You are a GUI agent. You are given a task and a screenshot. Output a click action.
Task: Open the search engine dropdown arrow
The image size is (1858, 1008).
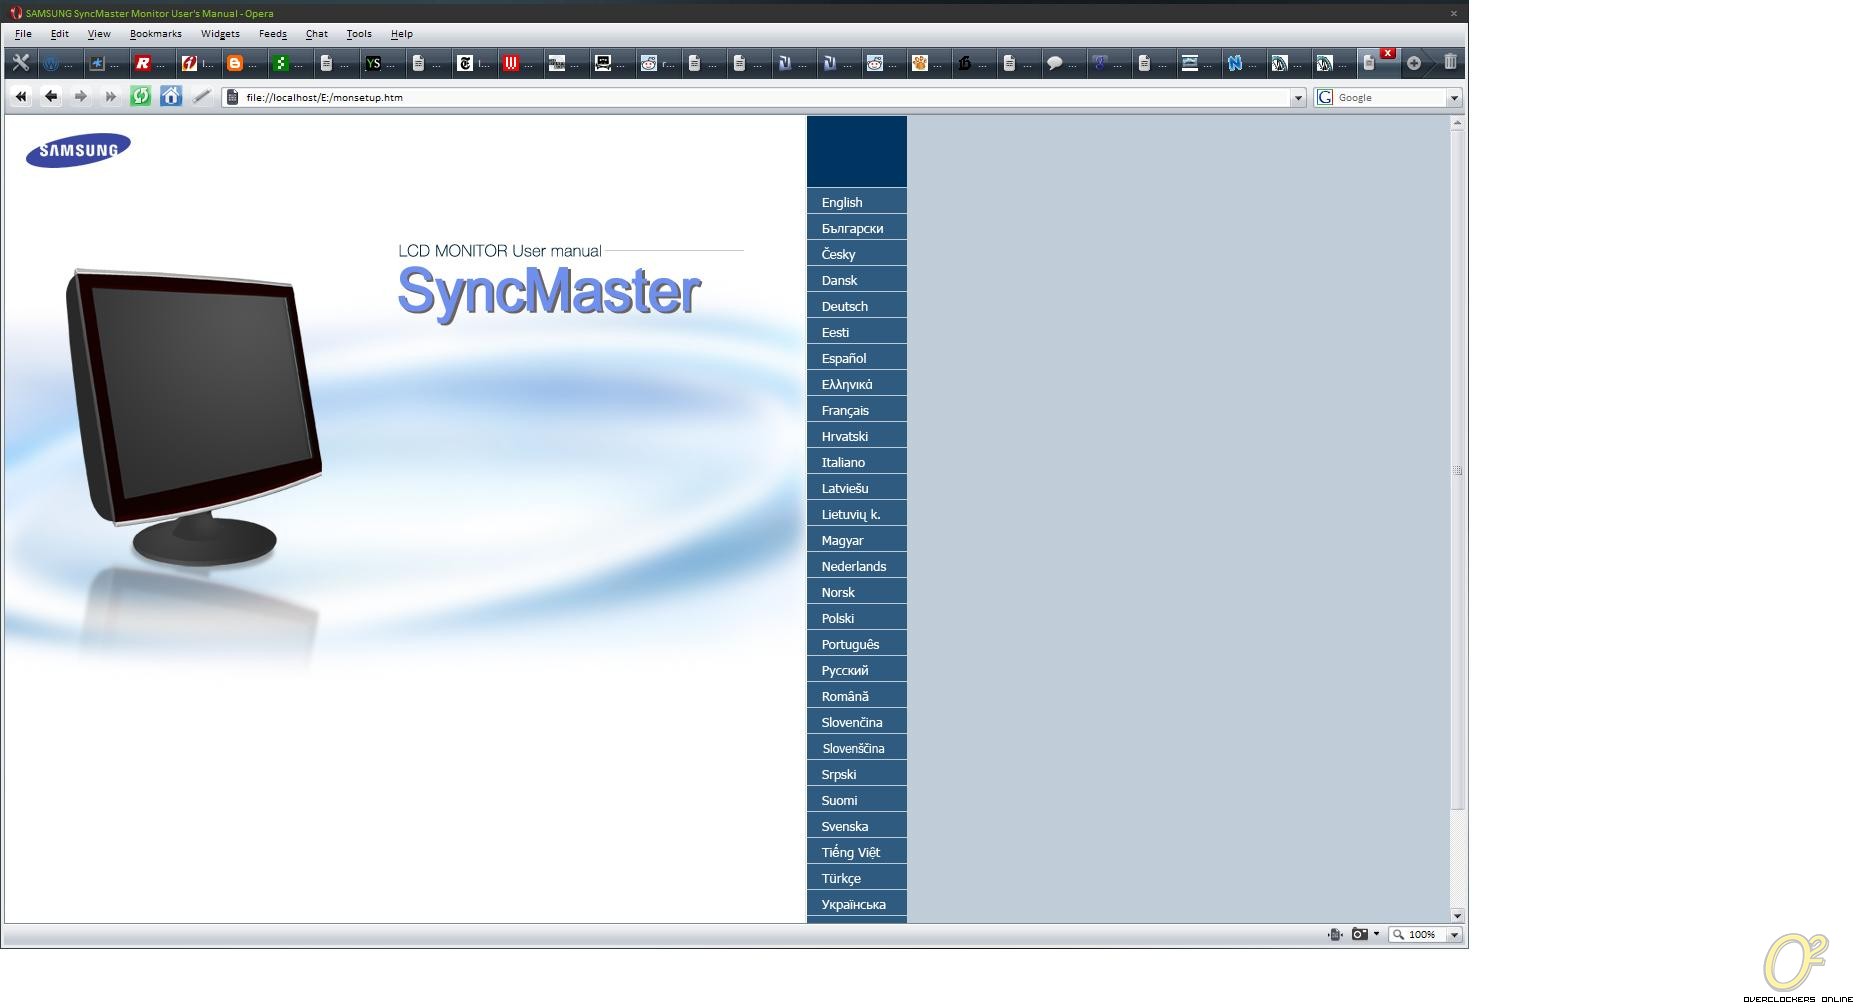pos(1454,98)
